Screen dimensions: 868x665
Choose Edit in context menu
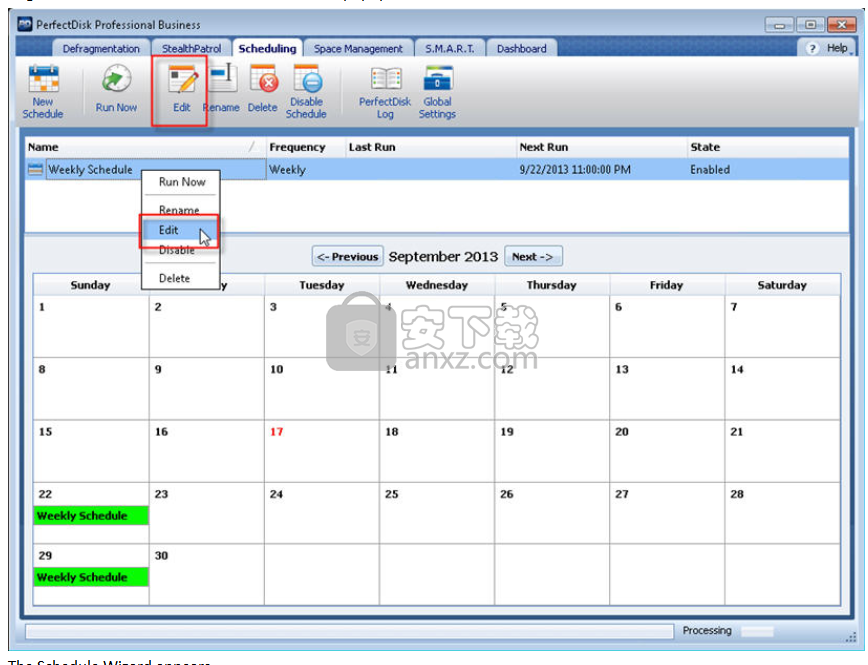[x=179, y=230]
